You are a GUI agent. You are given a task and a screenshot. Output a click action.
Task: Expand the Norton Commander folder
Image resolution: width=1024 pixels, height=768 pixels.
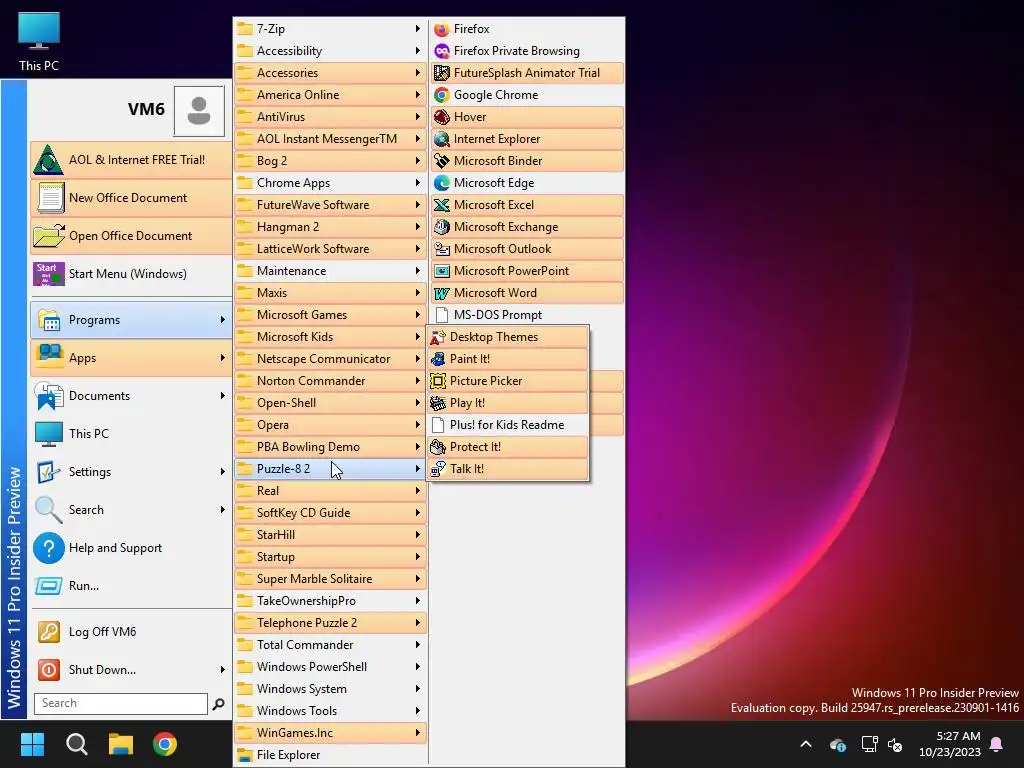330,381
